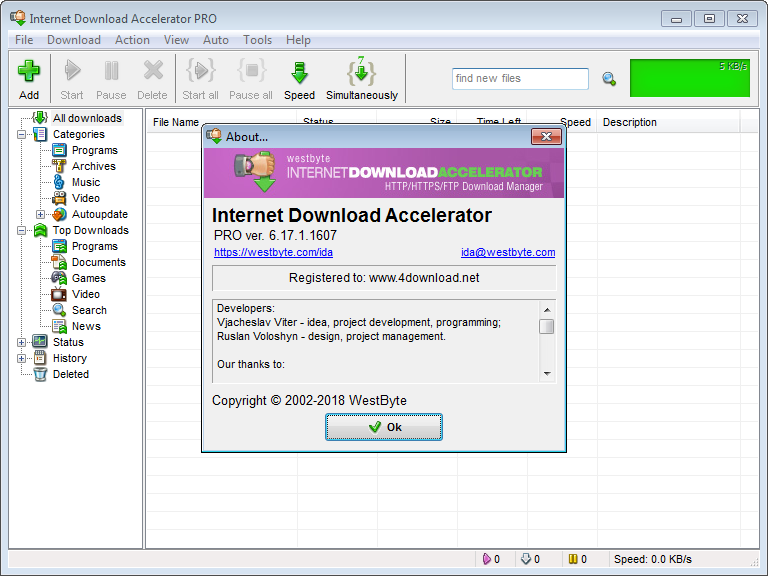This screenshot has width=768, height=576.
Task: Click the green Add download icon
Action: 28,72
